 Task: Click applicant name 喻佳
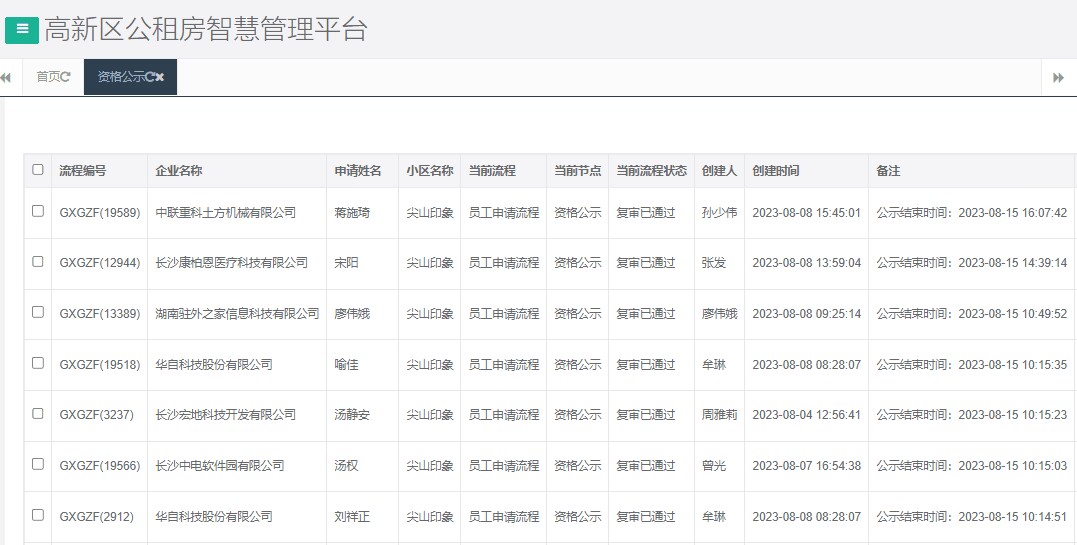[x=346, y=364]
